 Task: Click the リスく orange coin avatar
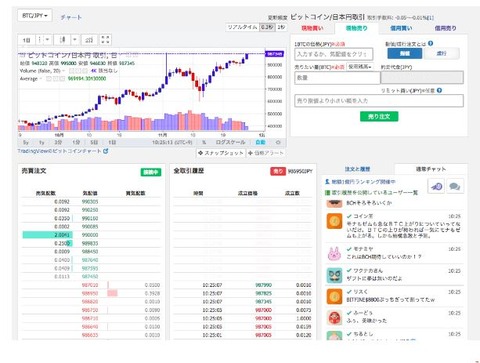point(334,296)
